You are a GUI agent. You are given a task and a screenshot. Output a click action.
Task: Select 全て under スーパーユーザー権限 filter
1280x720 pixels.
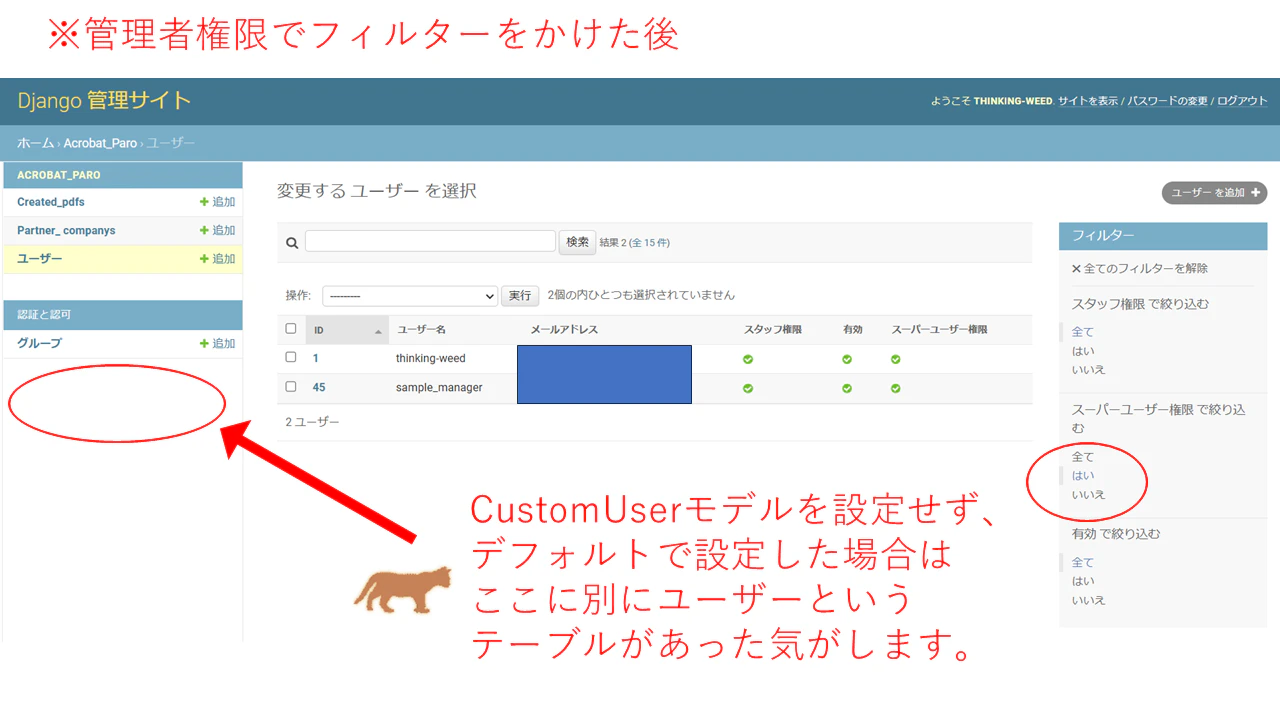coord(1083,457)
